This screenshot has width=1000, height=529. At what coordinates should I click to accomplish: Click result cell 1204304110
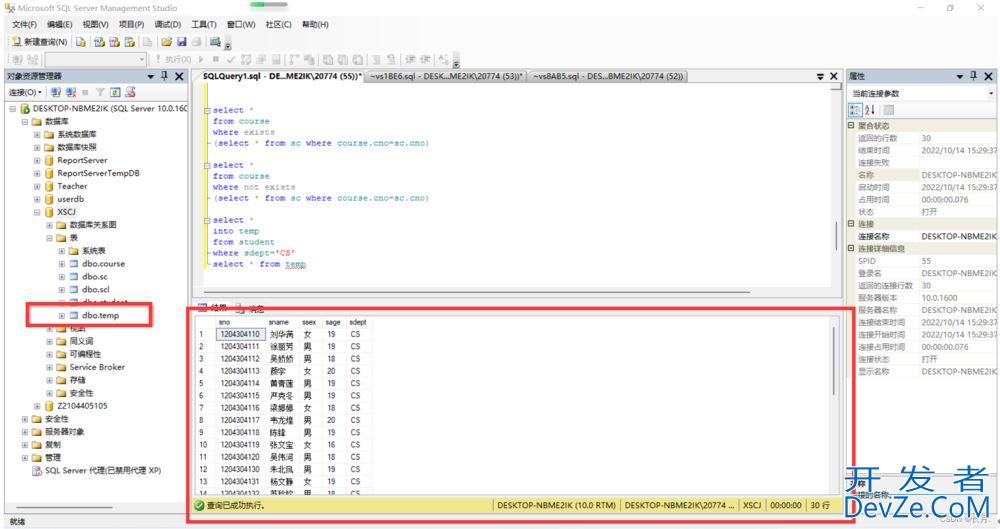(240, 334)
